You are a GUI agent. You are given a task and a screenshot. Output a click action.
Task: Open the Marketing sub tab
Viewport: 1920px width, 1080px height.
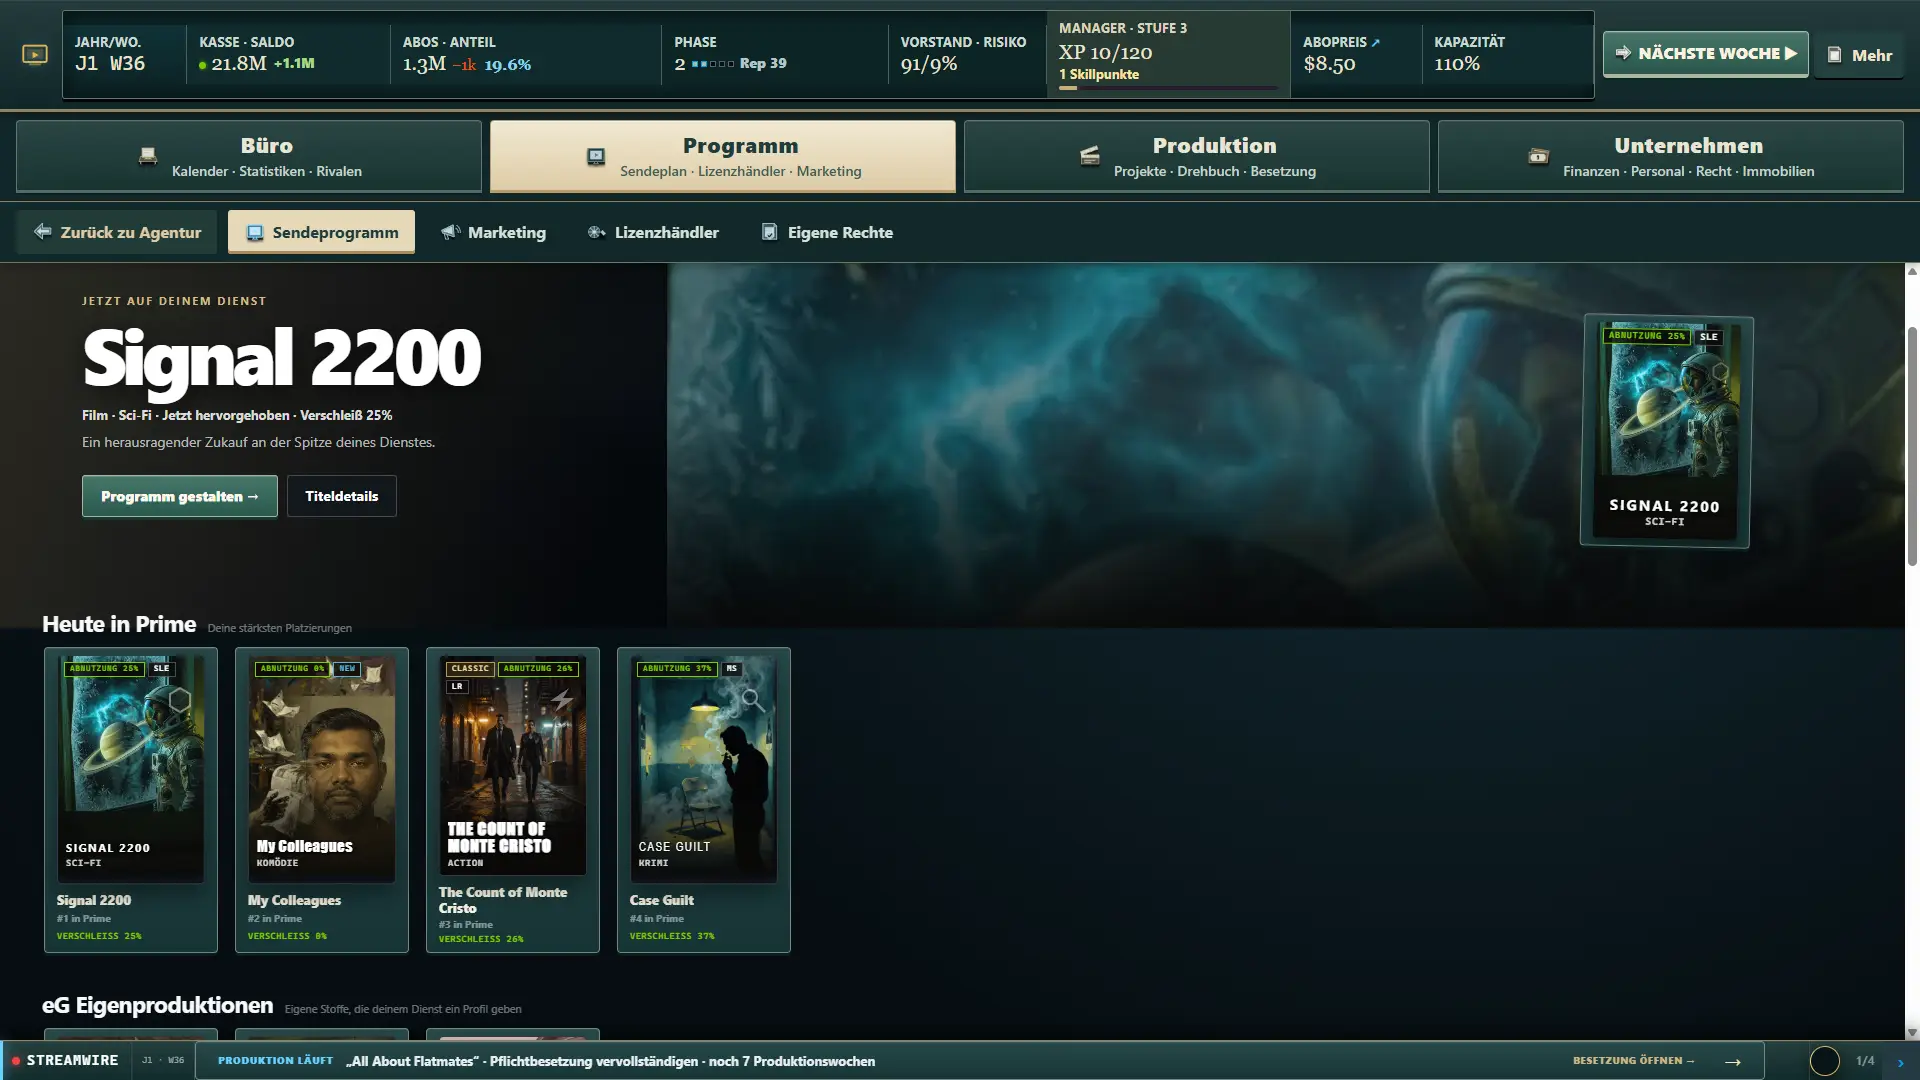(x=494, y=232)
